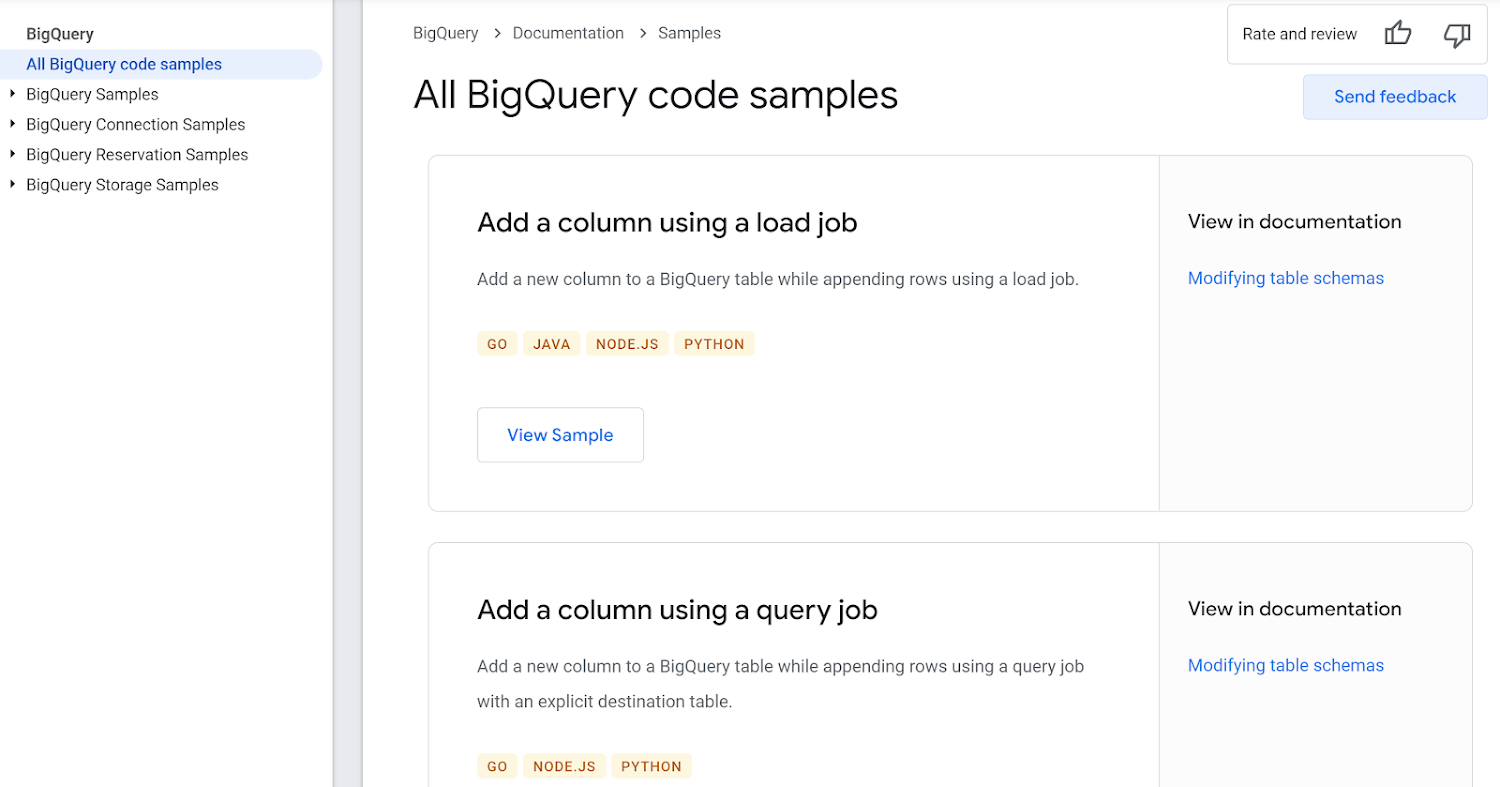Open Modifying table schemas link, query job

1285,665
